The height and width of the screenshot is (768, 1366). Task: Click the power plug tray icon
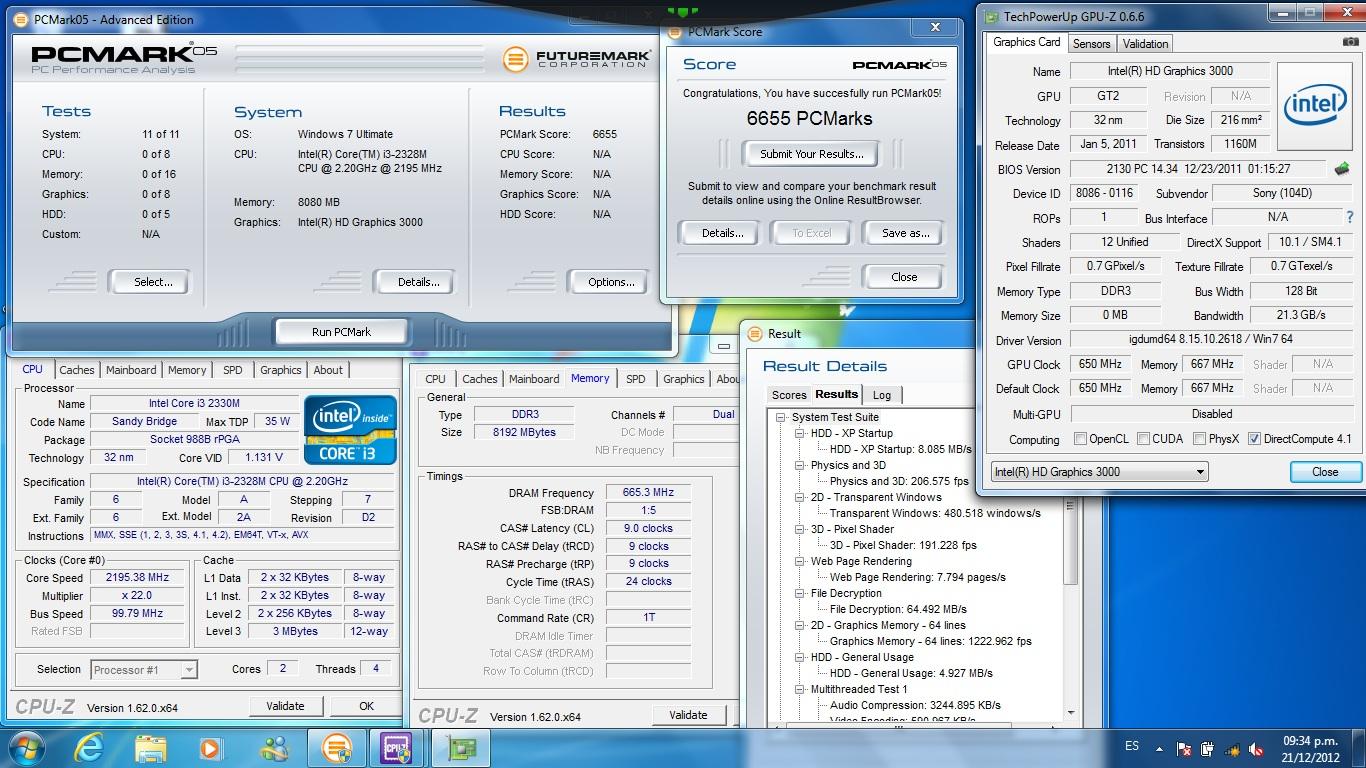[x=1208, y=748]
